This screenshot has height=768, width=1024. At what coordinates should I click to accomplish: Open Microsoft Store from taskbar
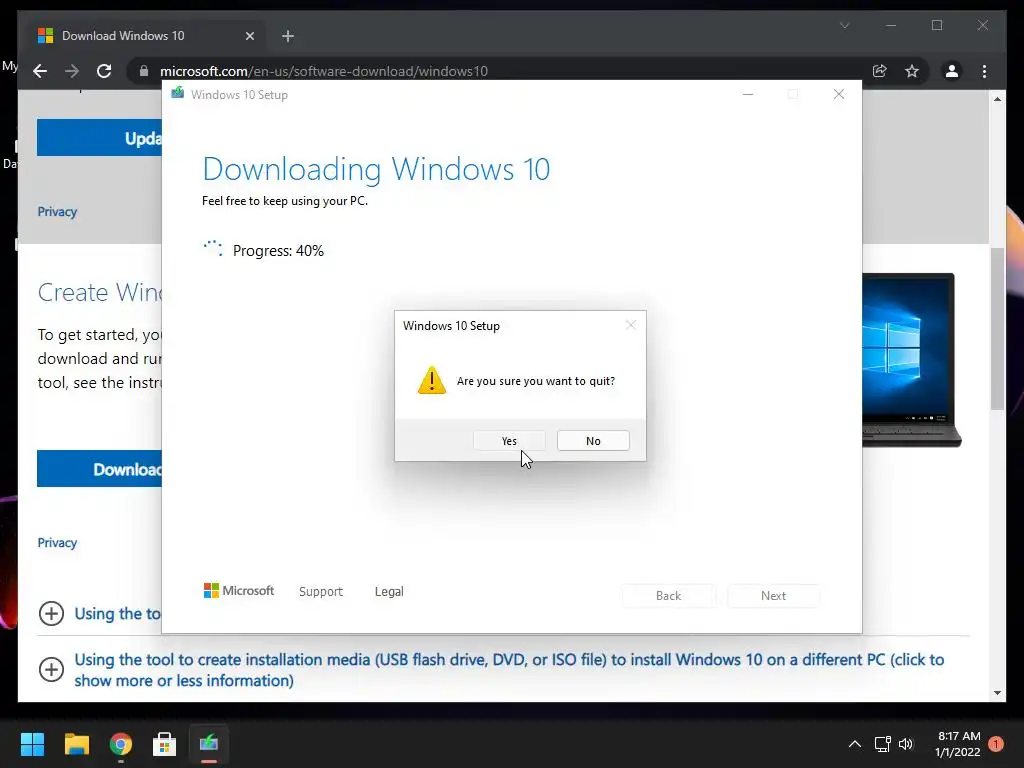[x=165, y=744]
